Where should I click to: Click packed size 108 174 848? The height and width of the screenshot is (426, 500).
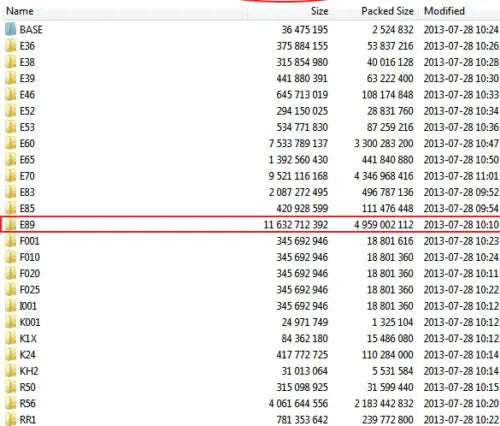pos(388,95)
